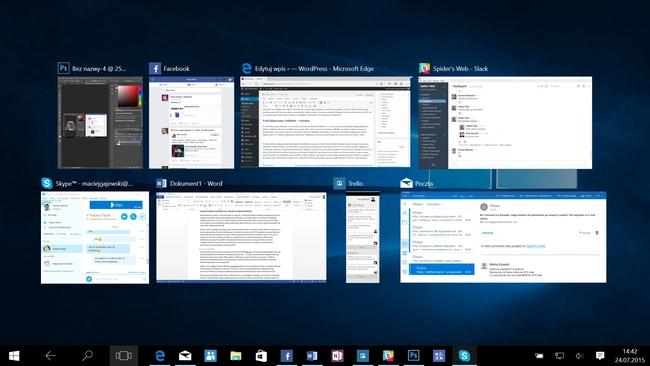Screen dimensions: 650x366
Task: Open the Dokument1 Word window thumbnail
Action: (241, 237)
